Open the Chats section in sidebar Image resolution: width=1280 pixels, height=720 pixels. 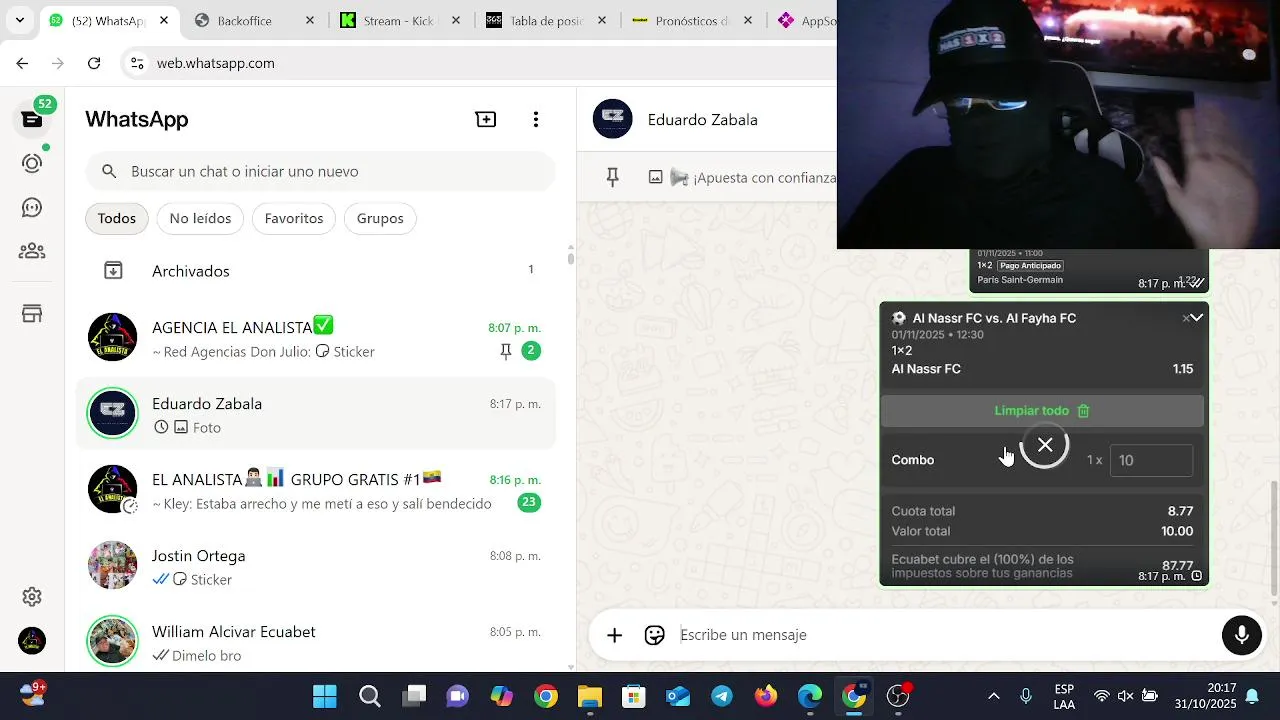point(32,119)
